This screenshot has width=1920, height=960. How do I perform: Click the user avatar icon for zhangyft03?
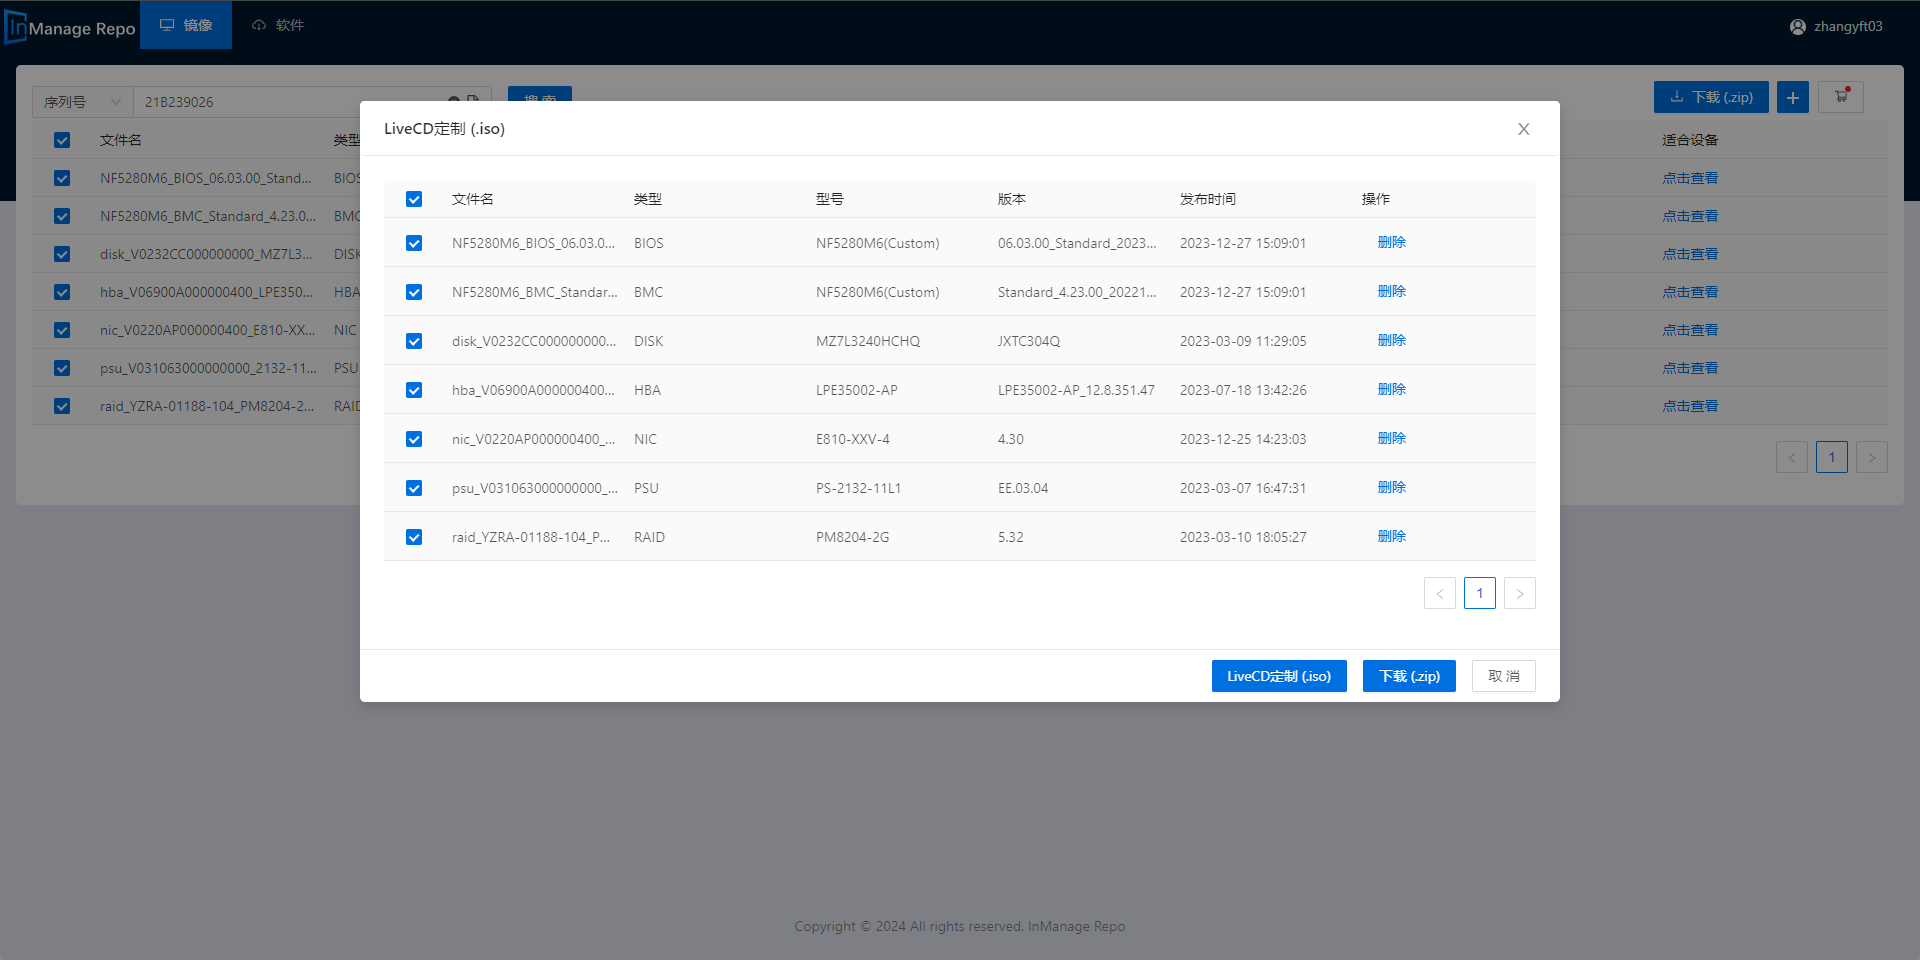pos(1797,27)
